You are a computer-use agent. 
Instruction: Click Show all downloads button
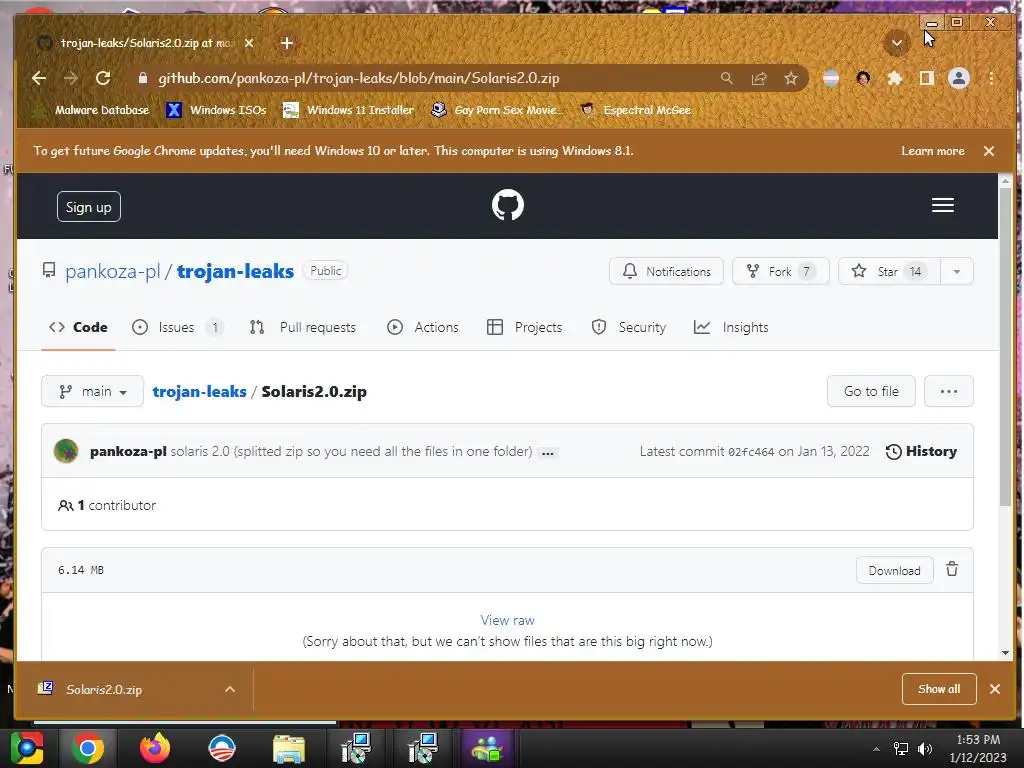click(x=939, y=689)
